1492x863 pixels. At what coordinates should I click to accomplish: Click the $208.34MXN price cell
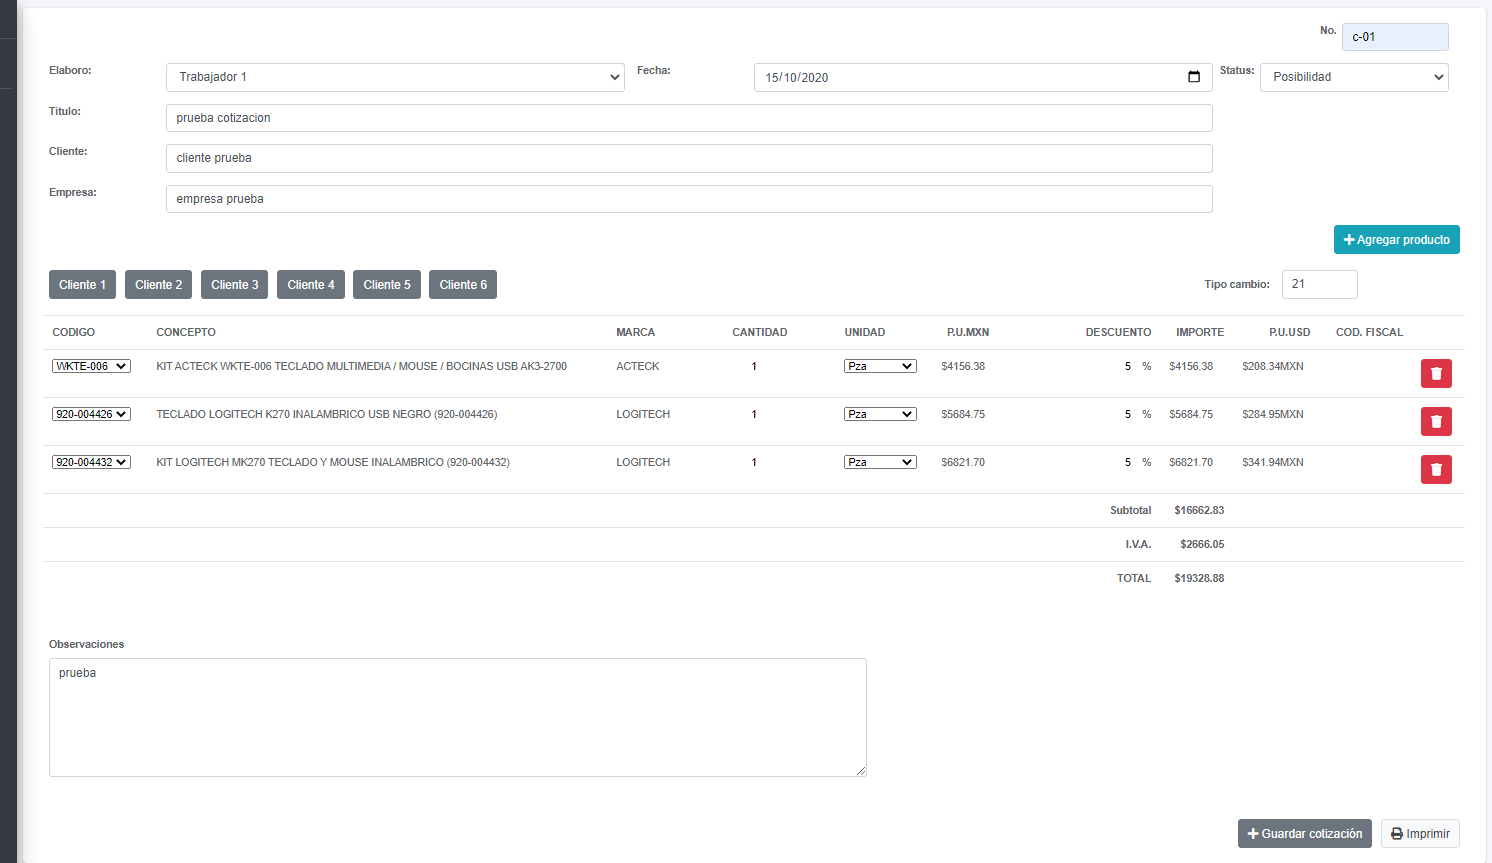pyautogui.click(x=1273, y=366)
